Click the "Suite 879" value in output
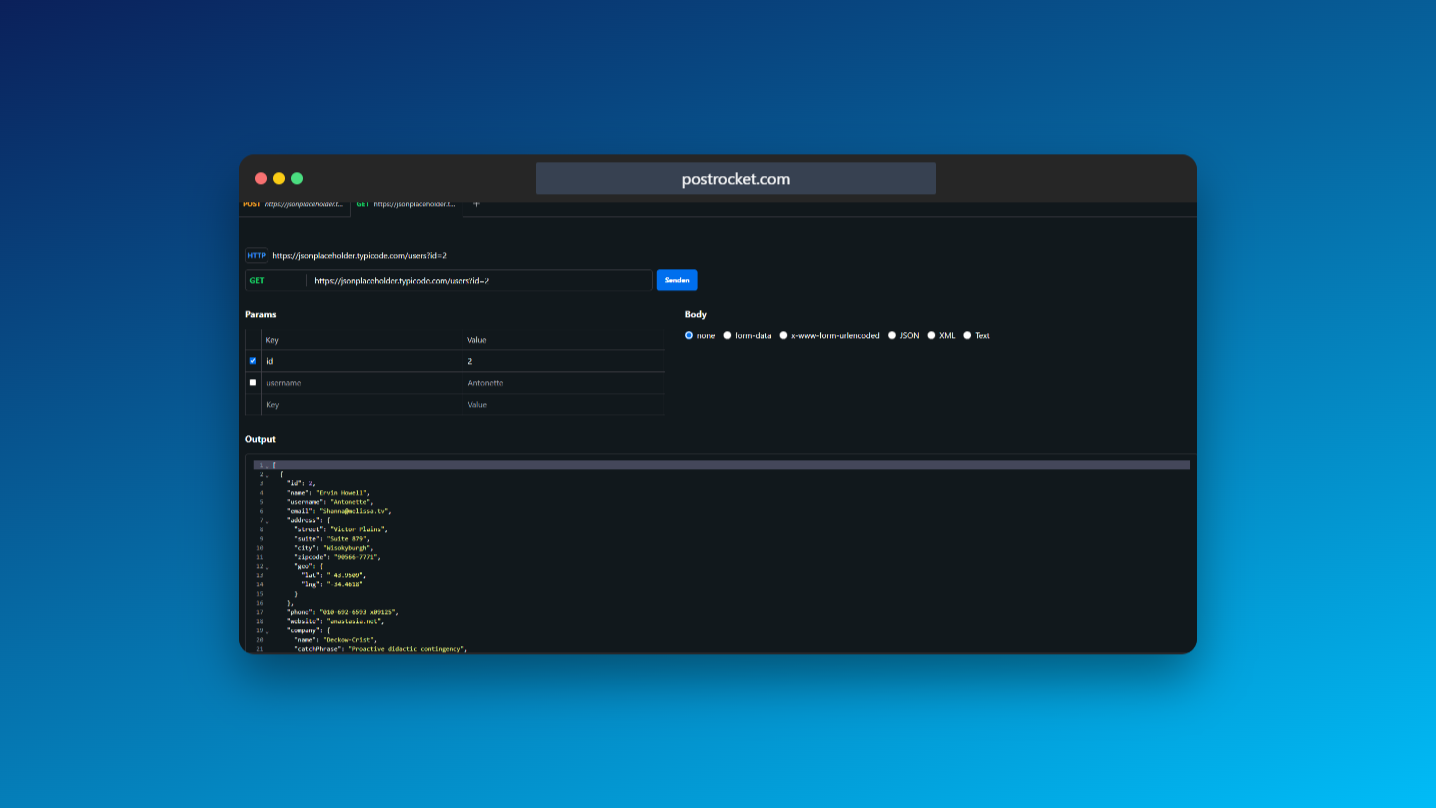Image resolution: width=1436 pixels, height=808 pixels. click(348, 538)
